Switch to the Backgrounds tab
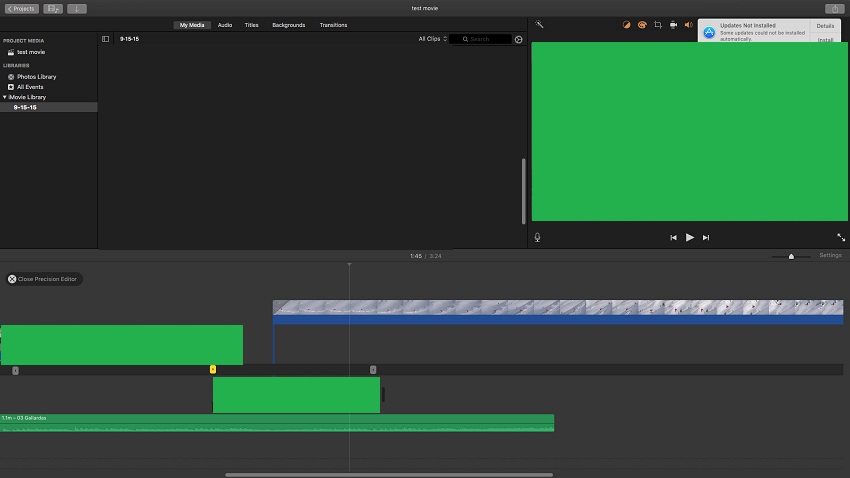The image size is (850, 478). 288,25
